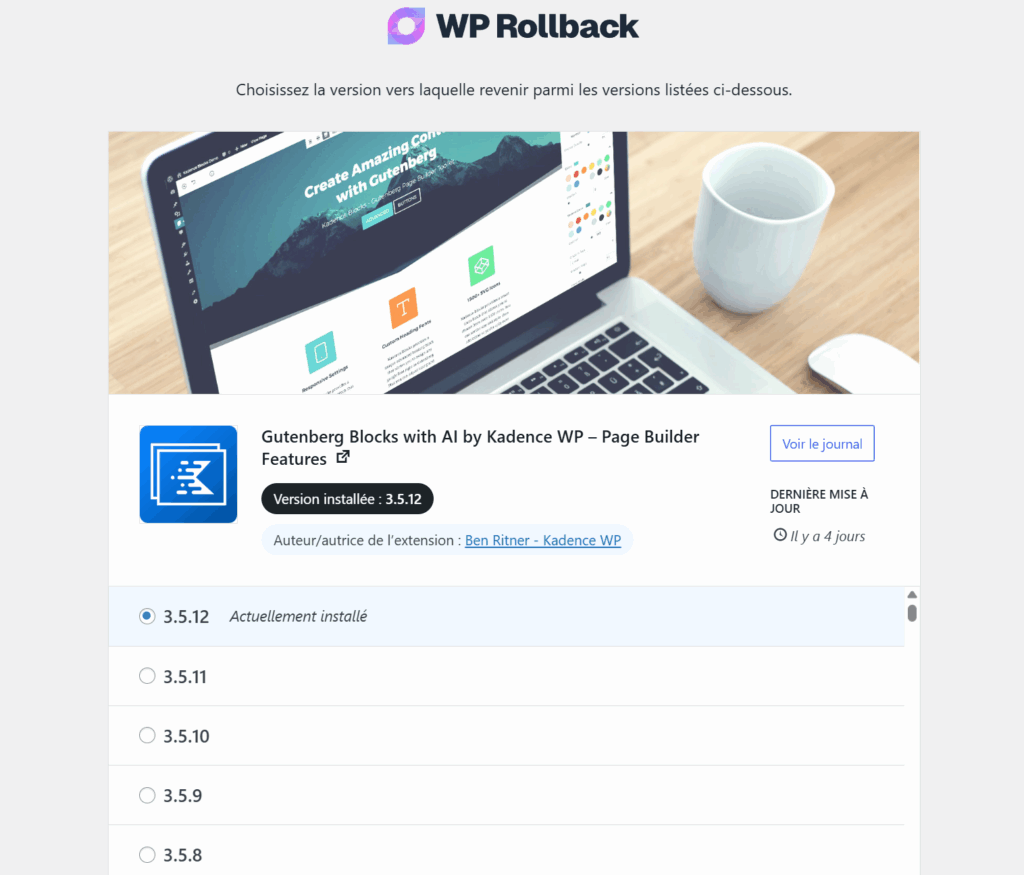Click the Kadence Blocks plugin icon

(x=188, y=474)
